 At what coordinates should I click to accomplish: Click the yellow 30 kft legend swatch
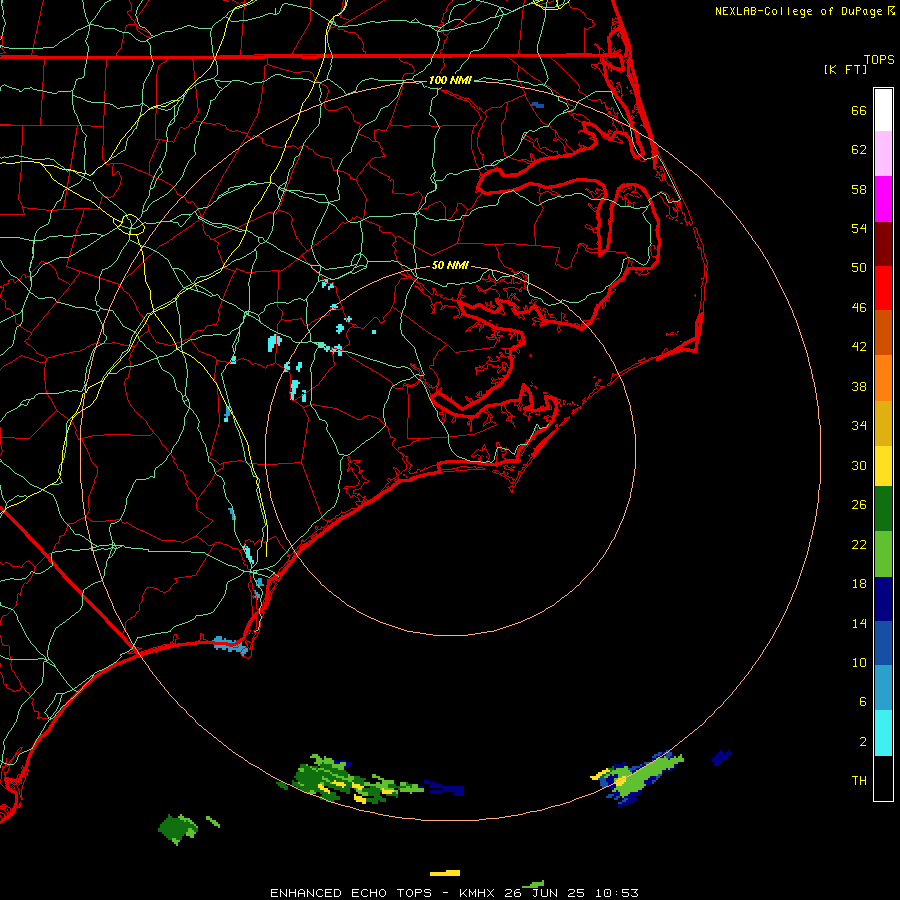click(883, 466)
